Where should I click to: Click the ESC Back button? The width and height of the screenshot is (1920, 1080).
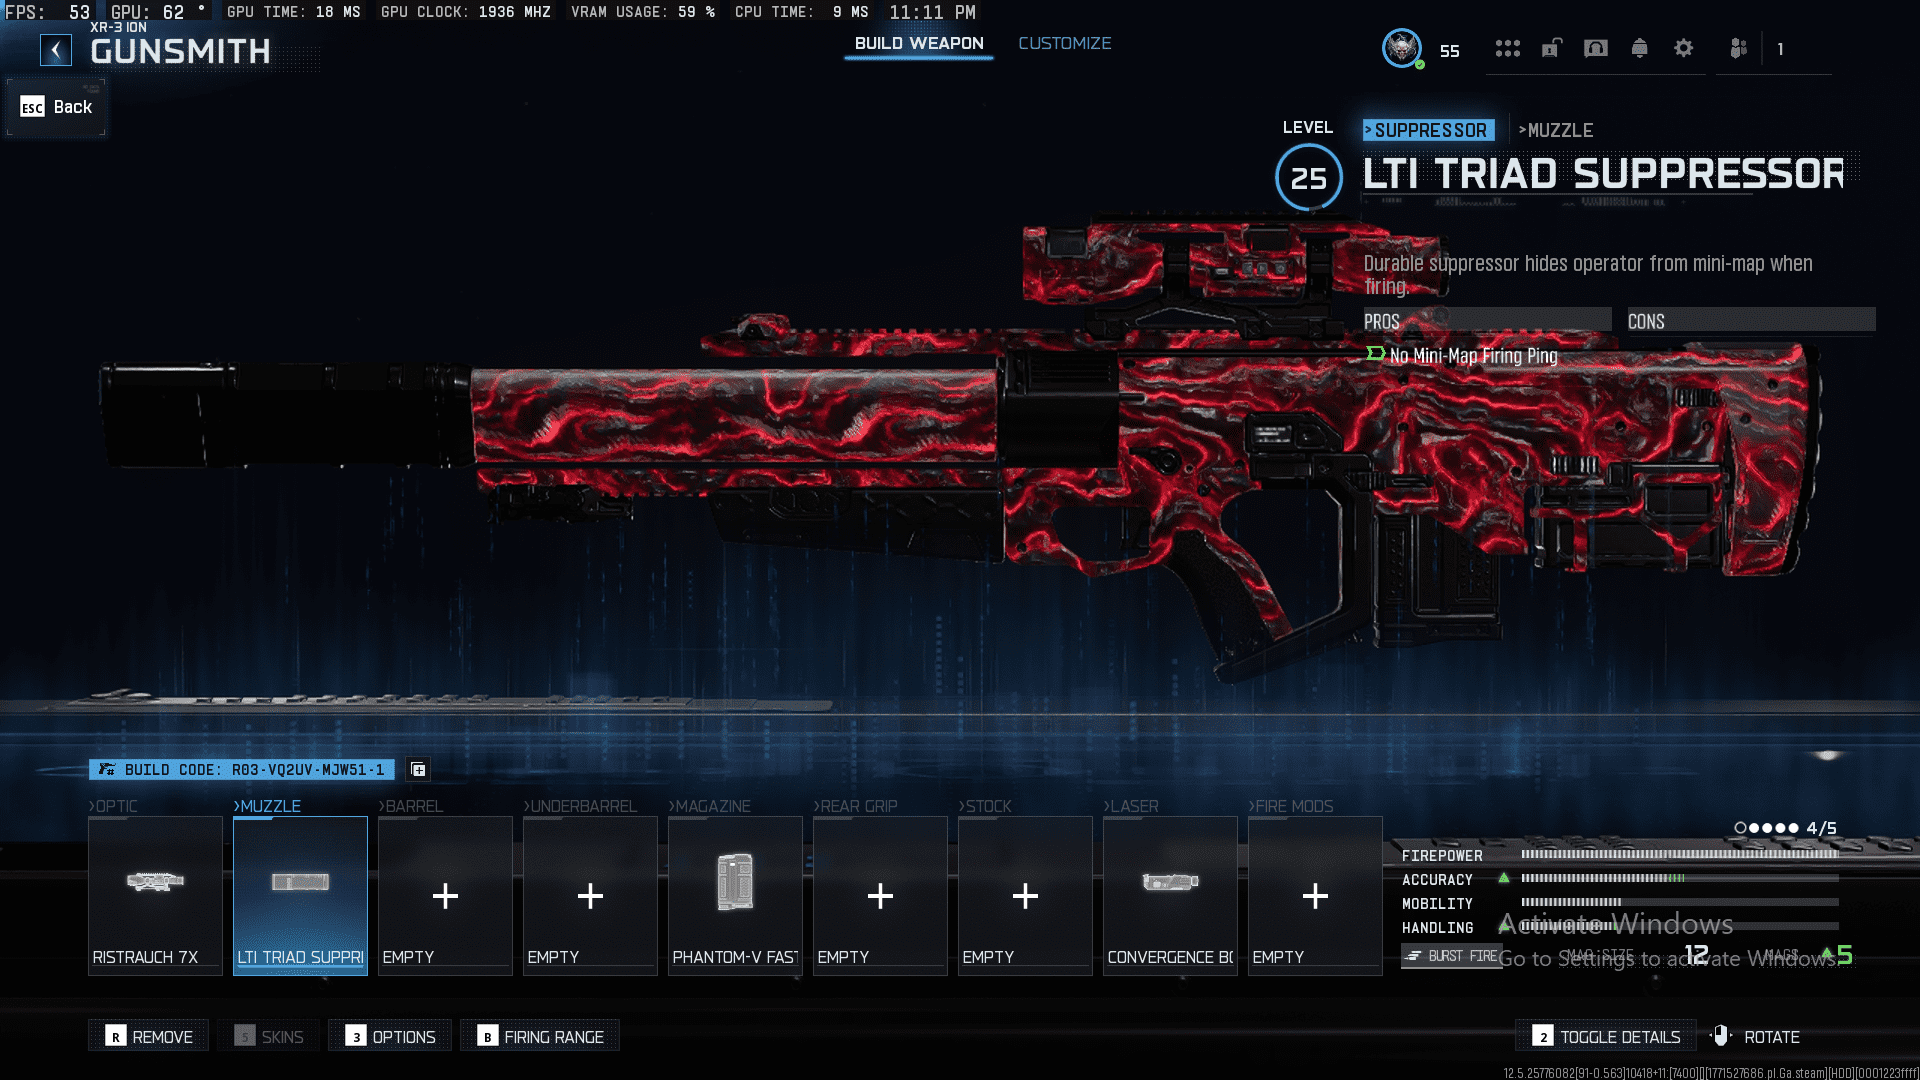pos(56,107)
